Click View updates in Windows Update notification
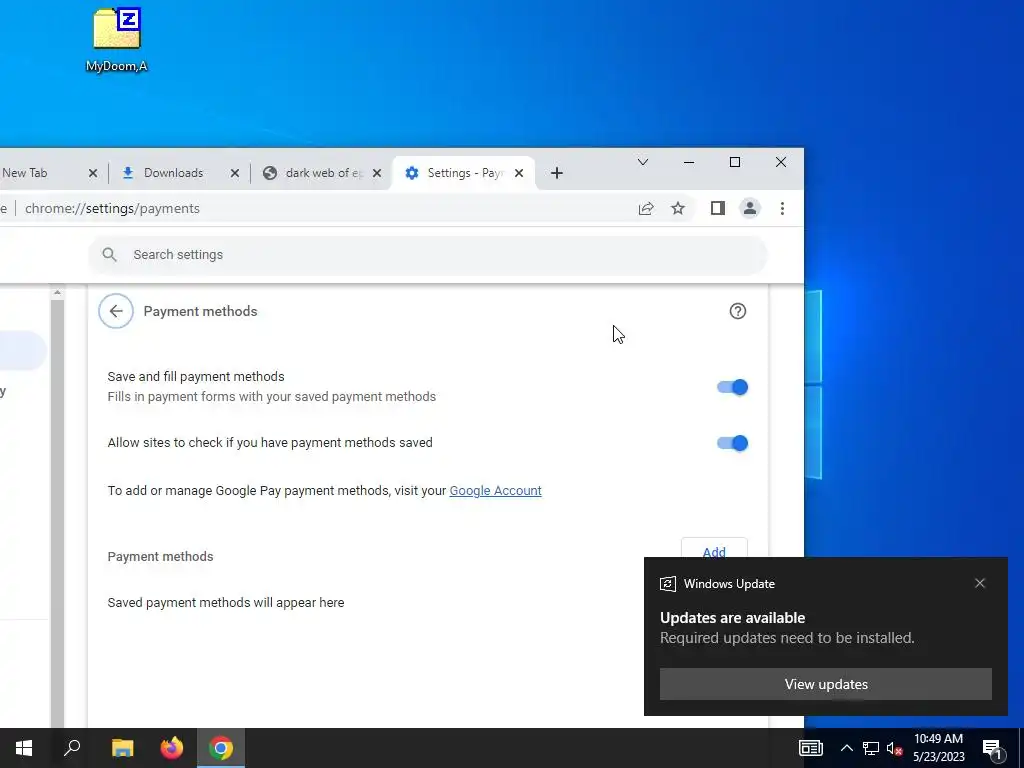The height and width of the screenshot is (768, 1024). tap(825, 684)
